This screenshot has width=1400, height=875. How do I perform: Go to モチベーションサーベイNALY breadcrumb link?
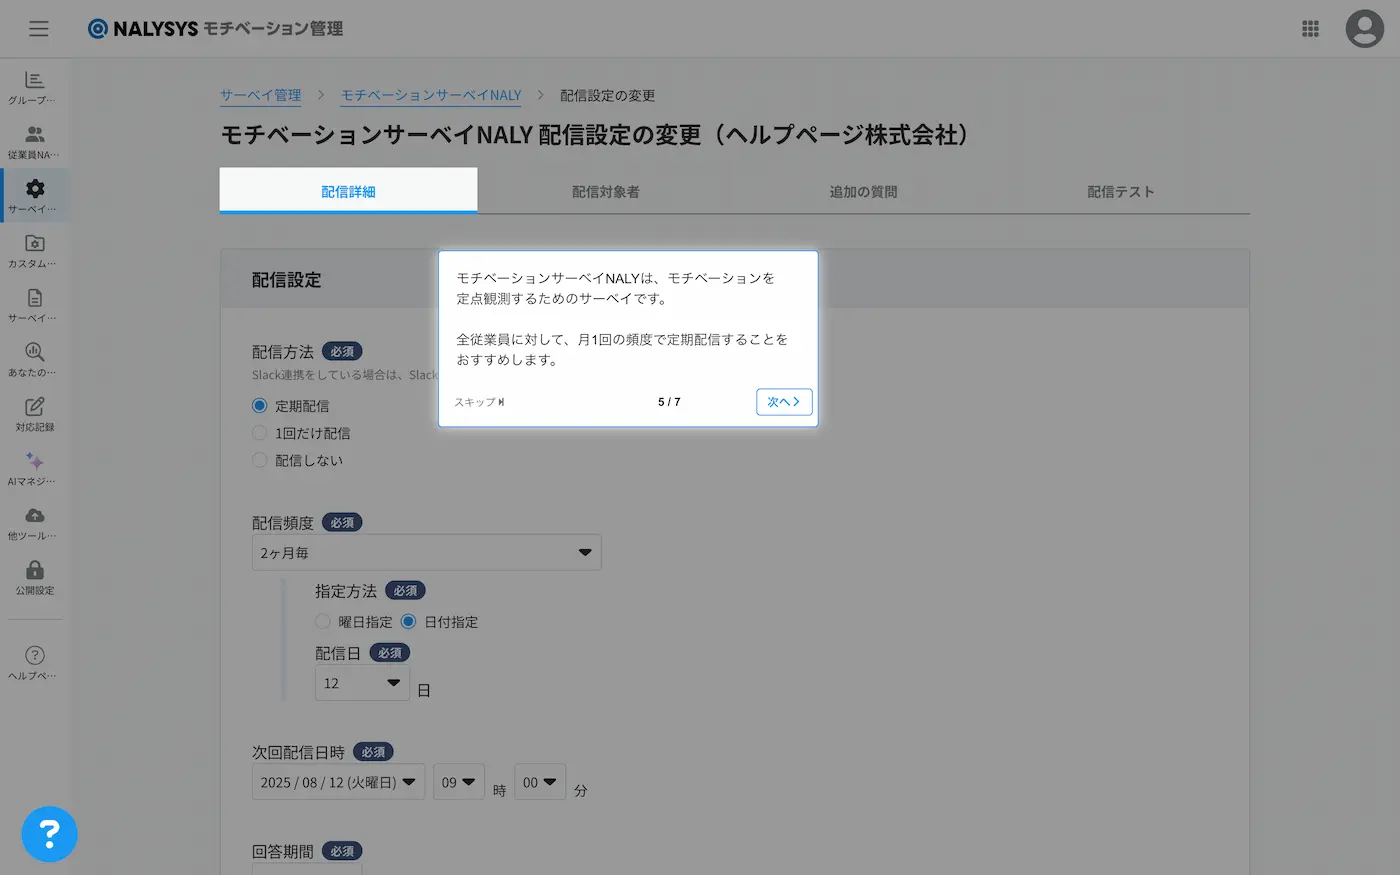coord(431,95)
